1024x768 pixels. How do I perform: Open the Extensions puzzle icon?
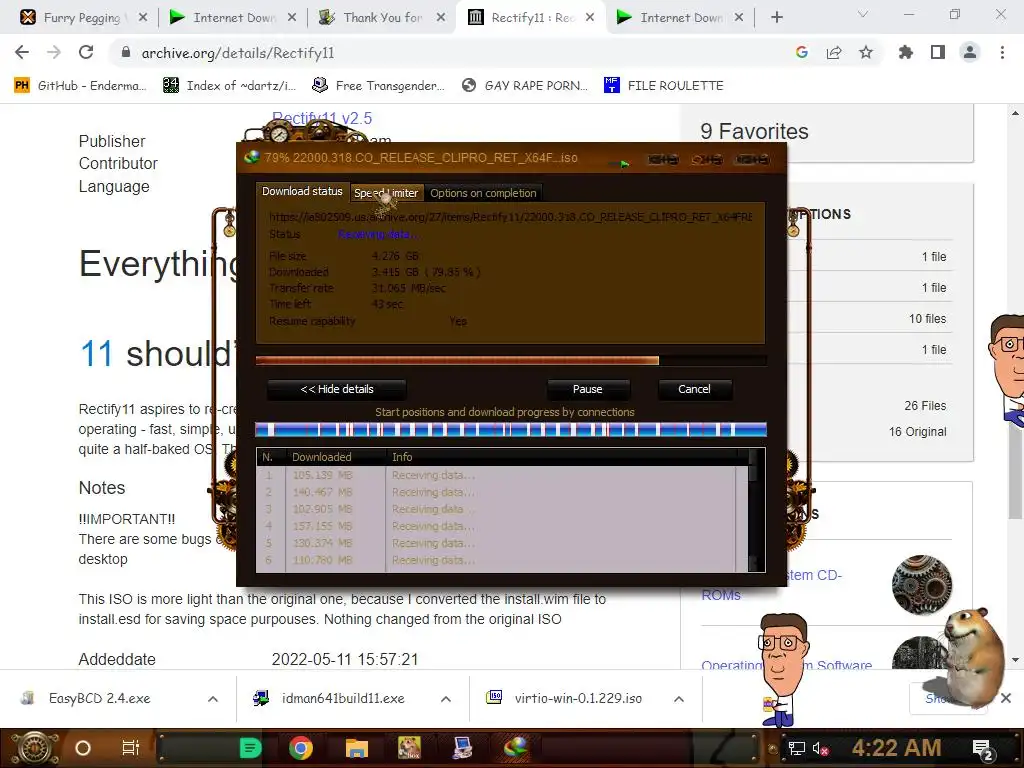(906, 52)
